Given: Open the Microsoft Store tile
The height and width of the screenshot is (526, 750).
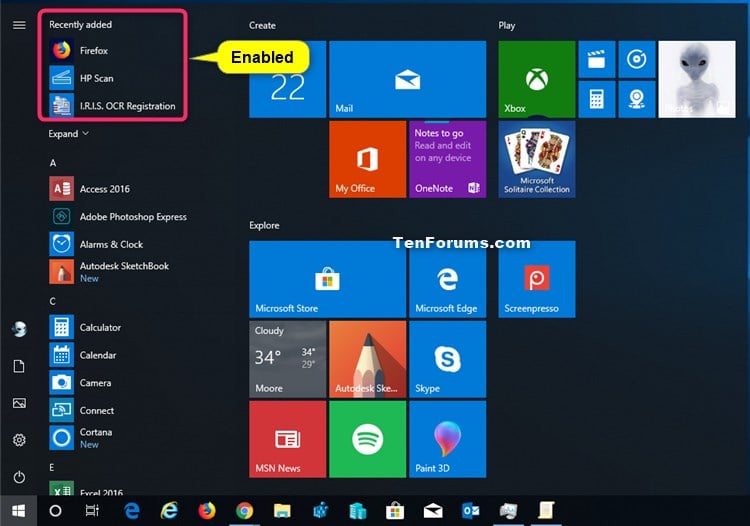Looking at the screenshot, I should [328, 279].
